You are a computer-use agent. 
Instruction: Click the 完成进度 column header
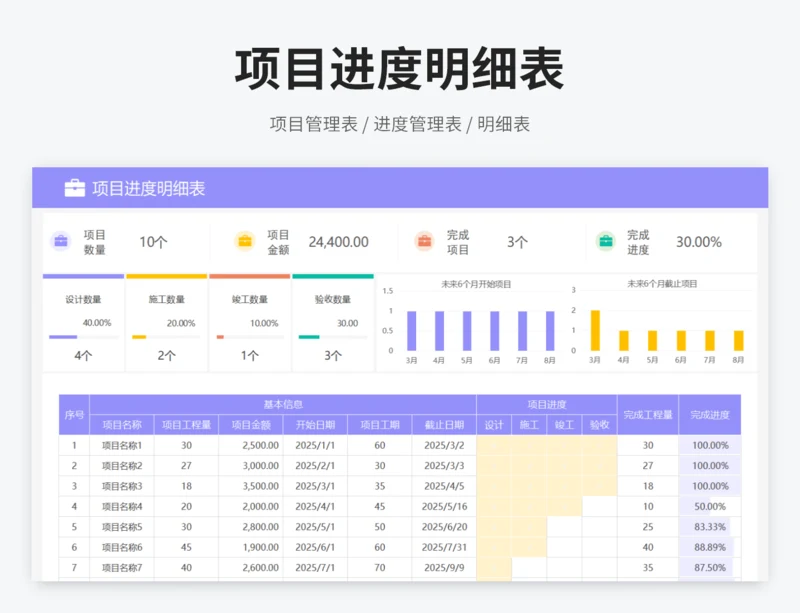pos(710,414)
